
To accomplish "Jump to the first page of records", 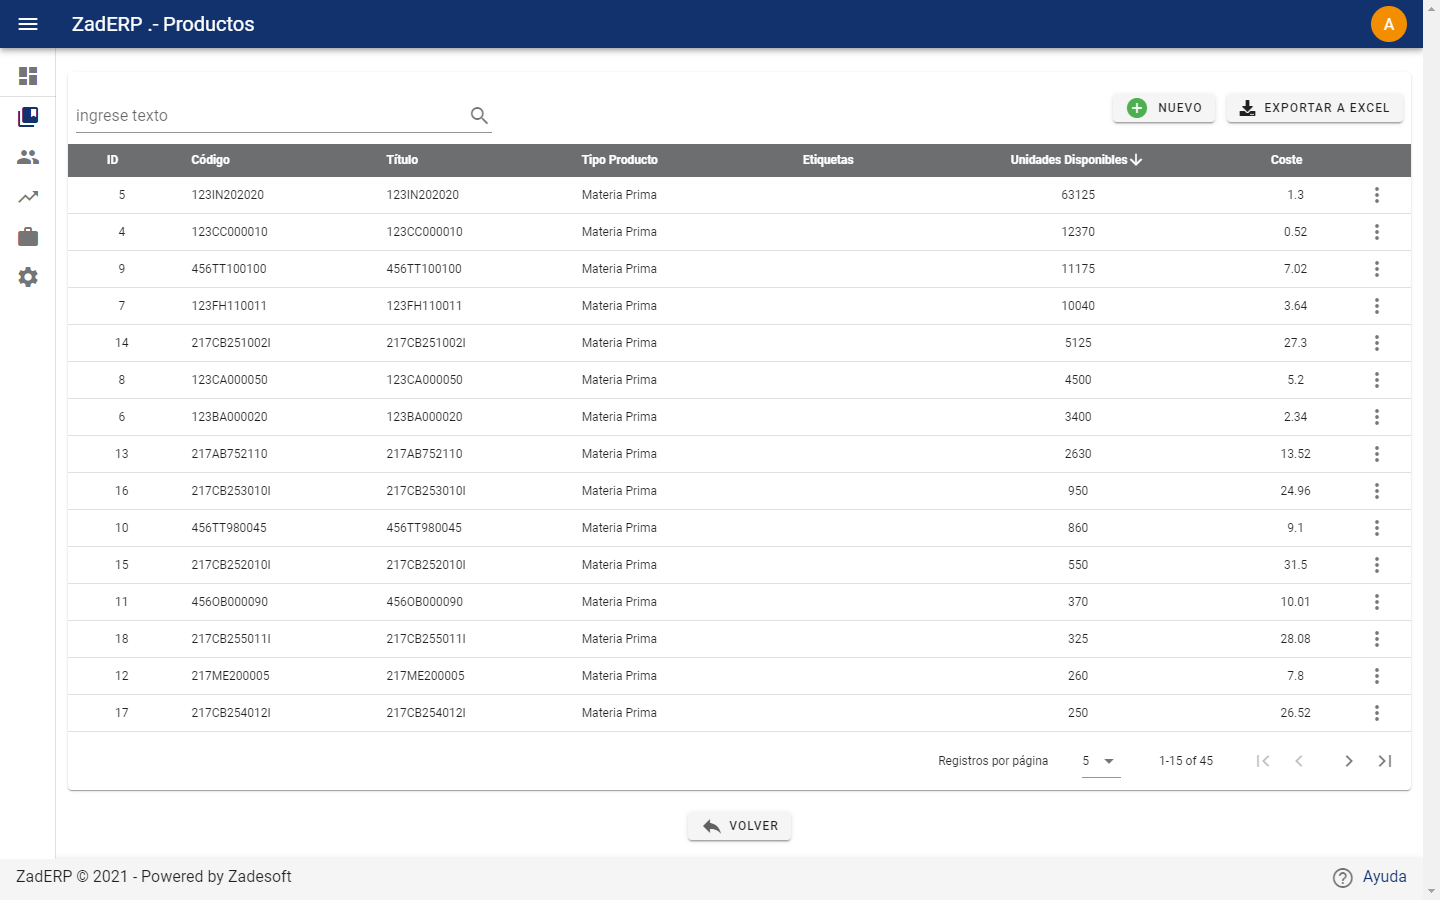I will point(1263,761).
